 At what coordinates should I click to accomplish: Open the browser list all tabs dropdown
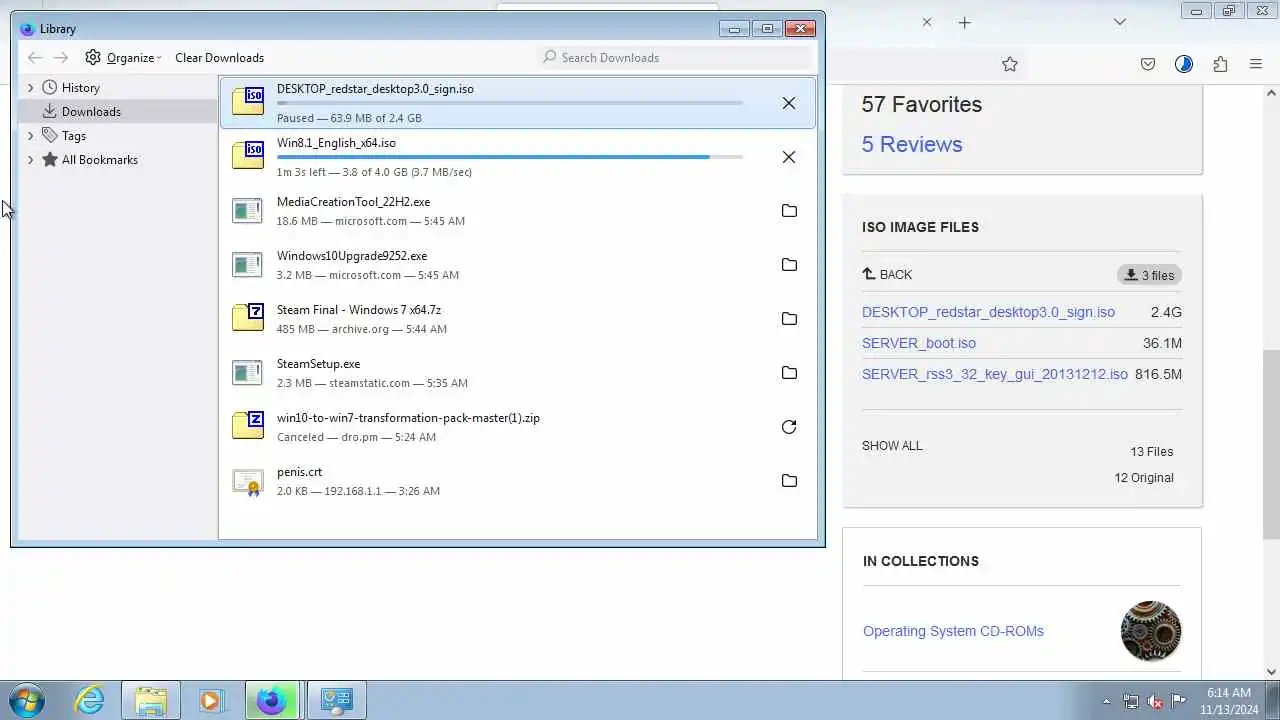(x=1120, y=22)
